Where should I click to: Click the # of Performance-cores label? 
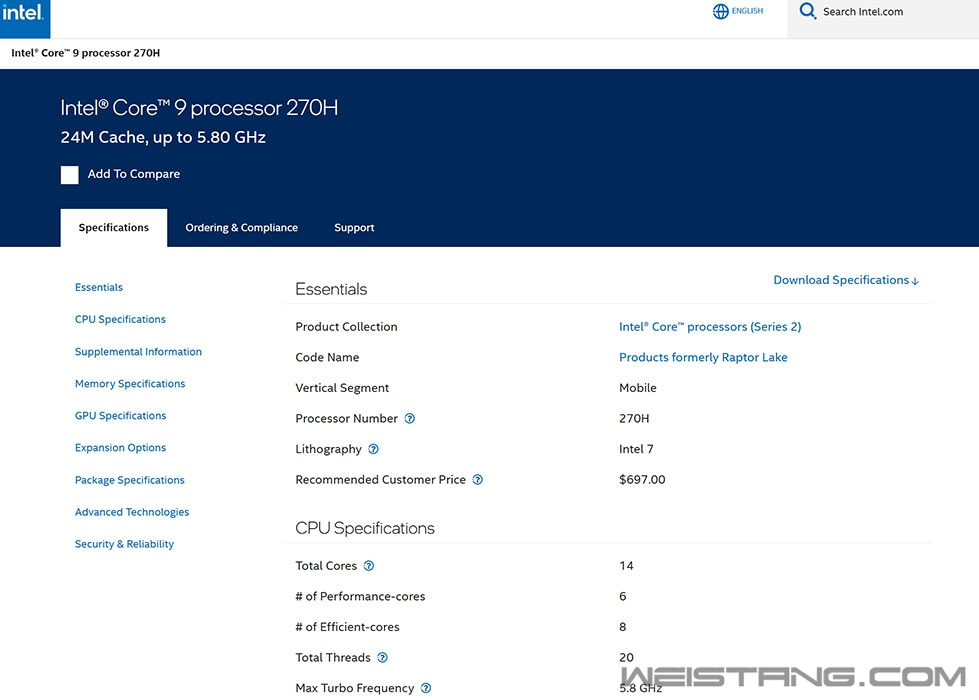coord(360,596)
